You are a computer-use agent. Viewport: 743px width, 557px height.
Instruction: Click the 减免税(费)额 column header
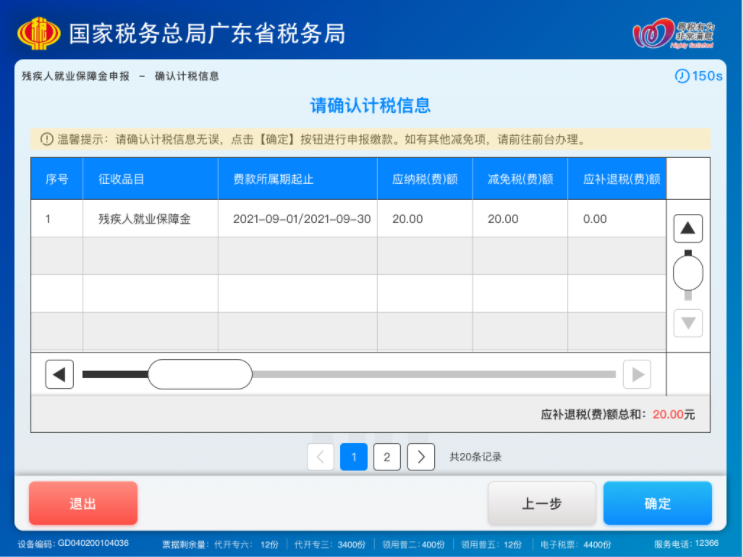pos(520,179)
